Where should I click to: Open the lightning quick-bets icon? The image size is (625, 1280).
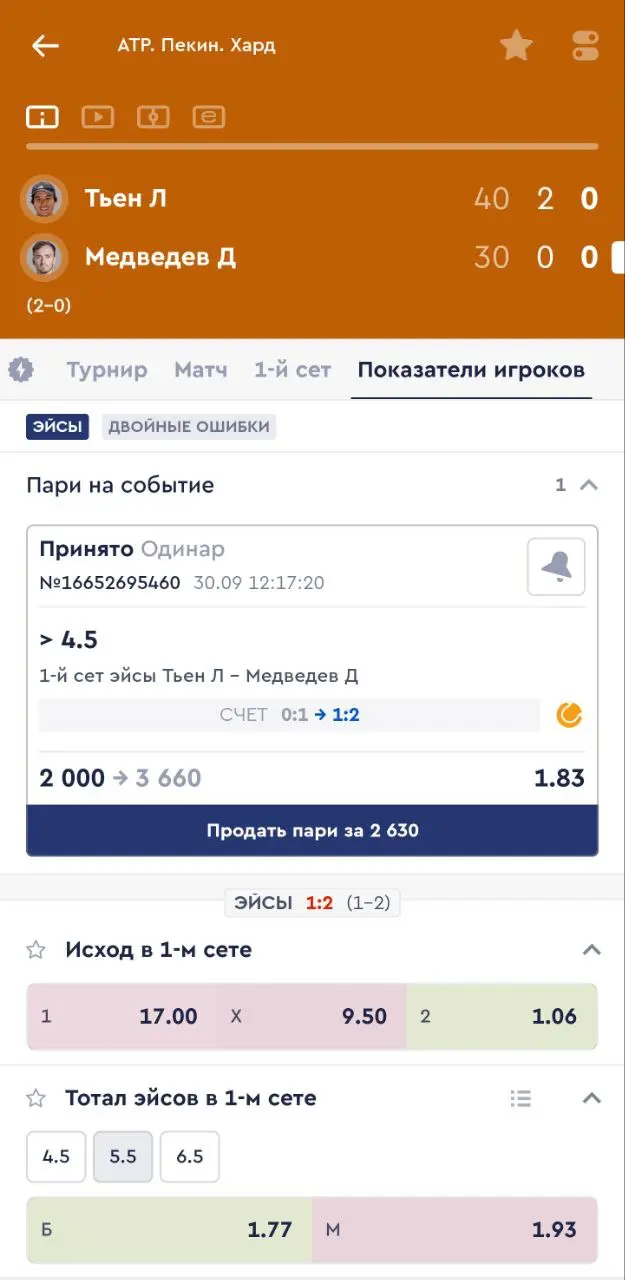tap(21, 370)
